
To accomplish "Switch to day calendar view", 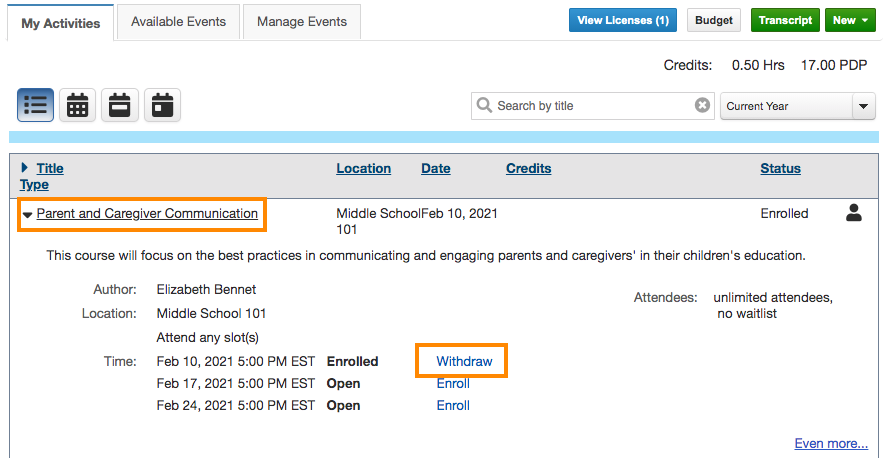I will pyautogui.click(x=162, y=105).
